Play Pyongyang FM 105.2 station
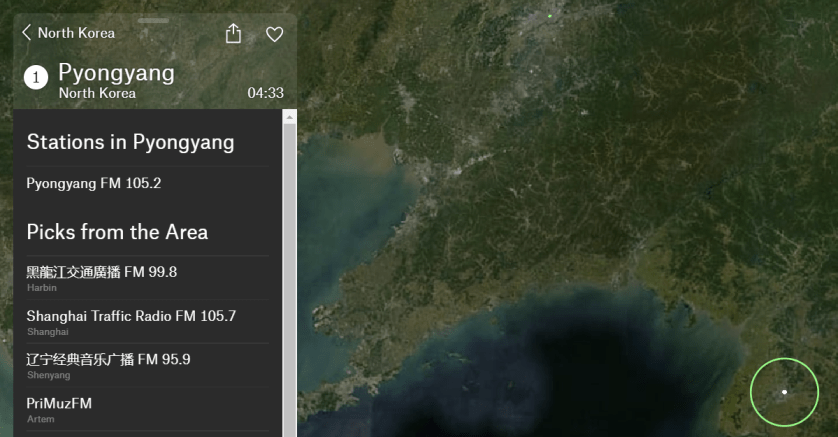Screen dimensions: 838x437 [94, 184]
